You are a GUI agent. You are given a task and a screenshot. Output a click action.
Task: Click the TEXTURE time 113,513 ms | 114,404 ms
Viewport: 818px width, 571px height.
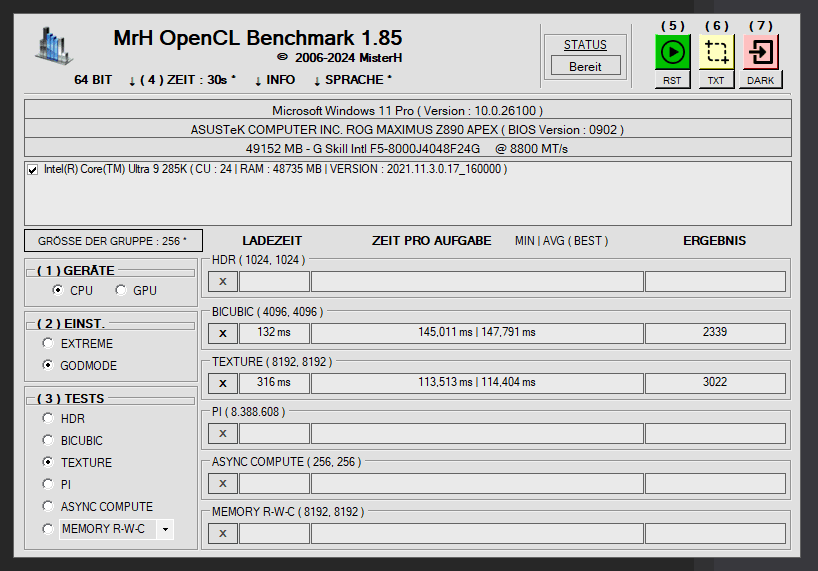[x=477, y=383]
